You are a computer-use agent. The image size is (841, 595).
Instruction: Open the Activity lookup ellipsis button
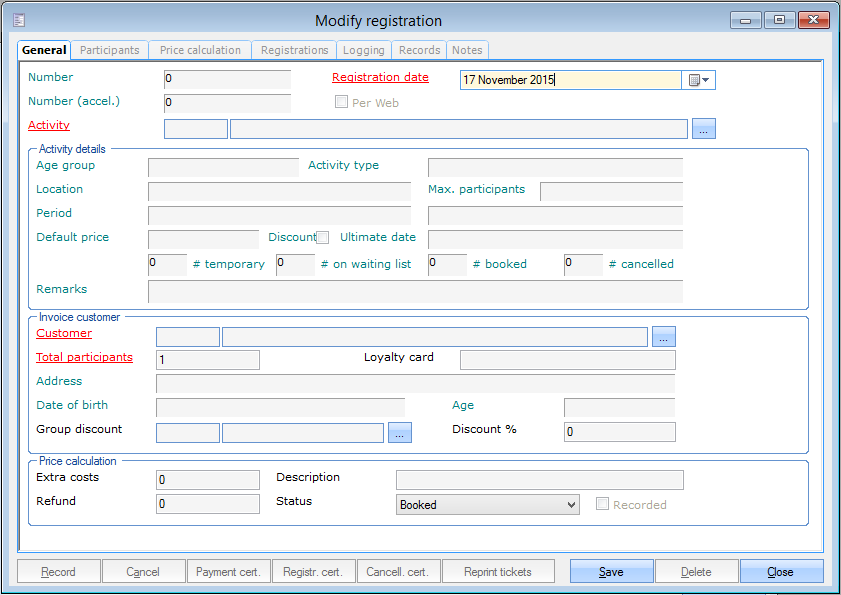pos(704,129)
